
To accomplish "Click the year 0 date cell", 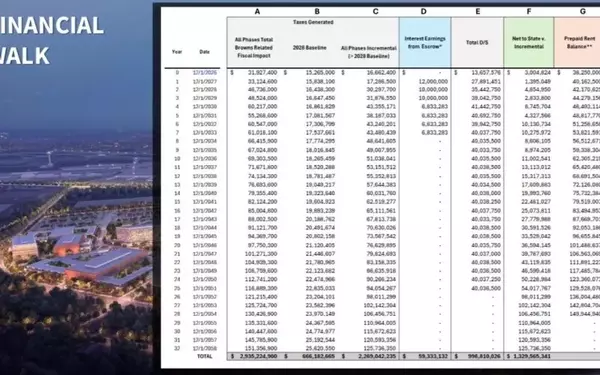I will click(x=205, y=73).
